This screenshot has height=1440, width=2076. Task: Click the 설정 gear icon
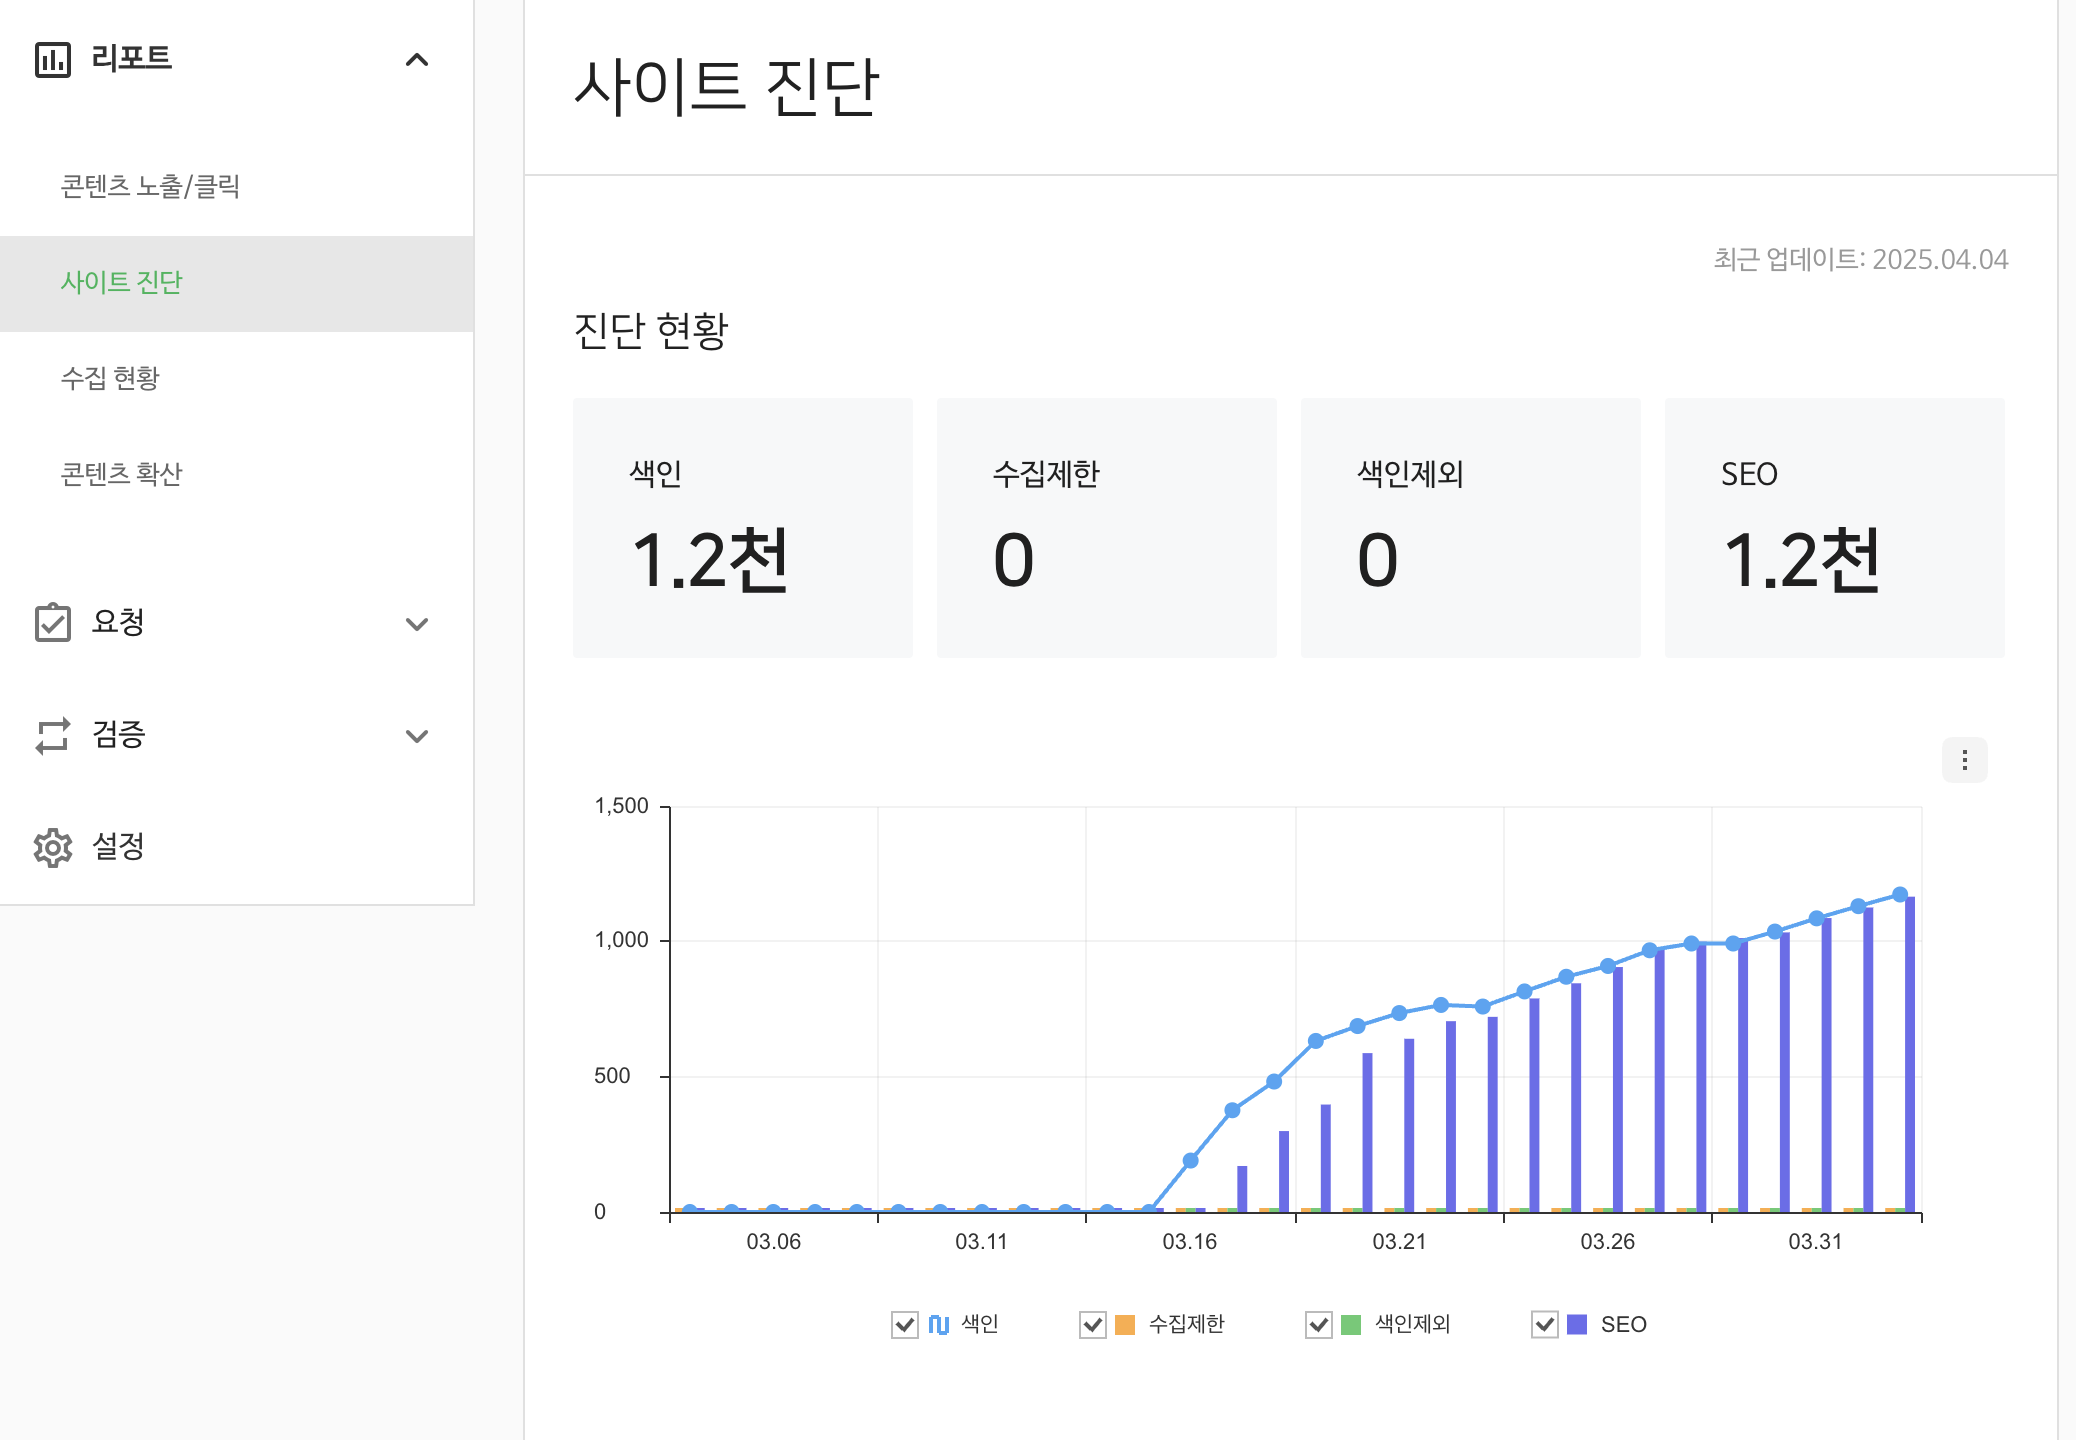coord(53,847)
